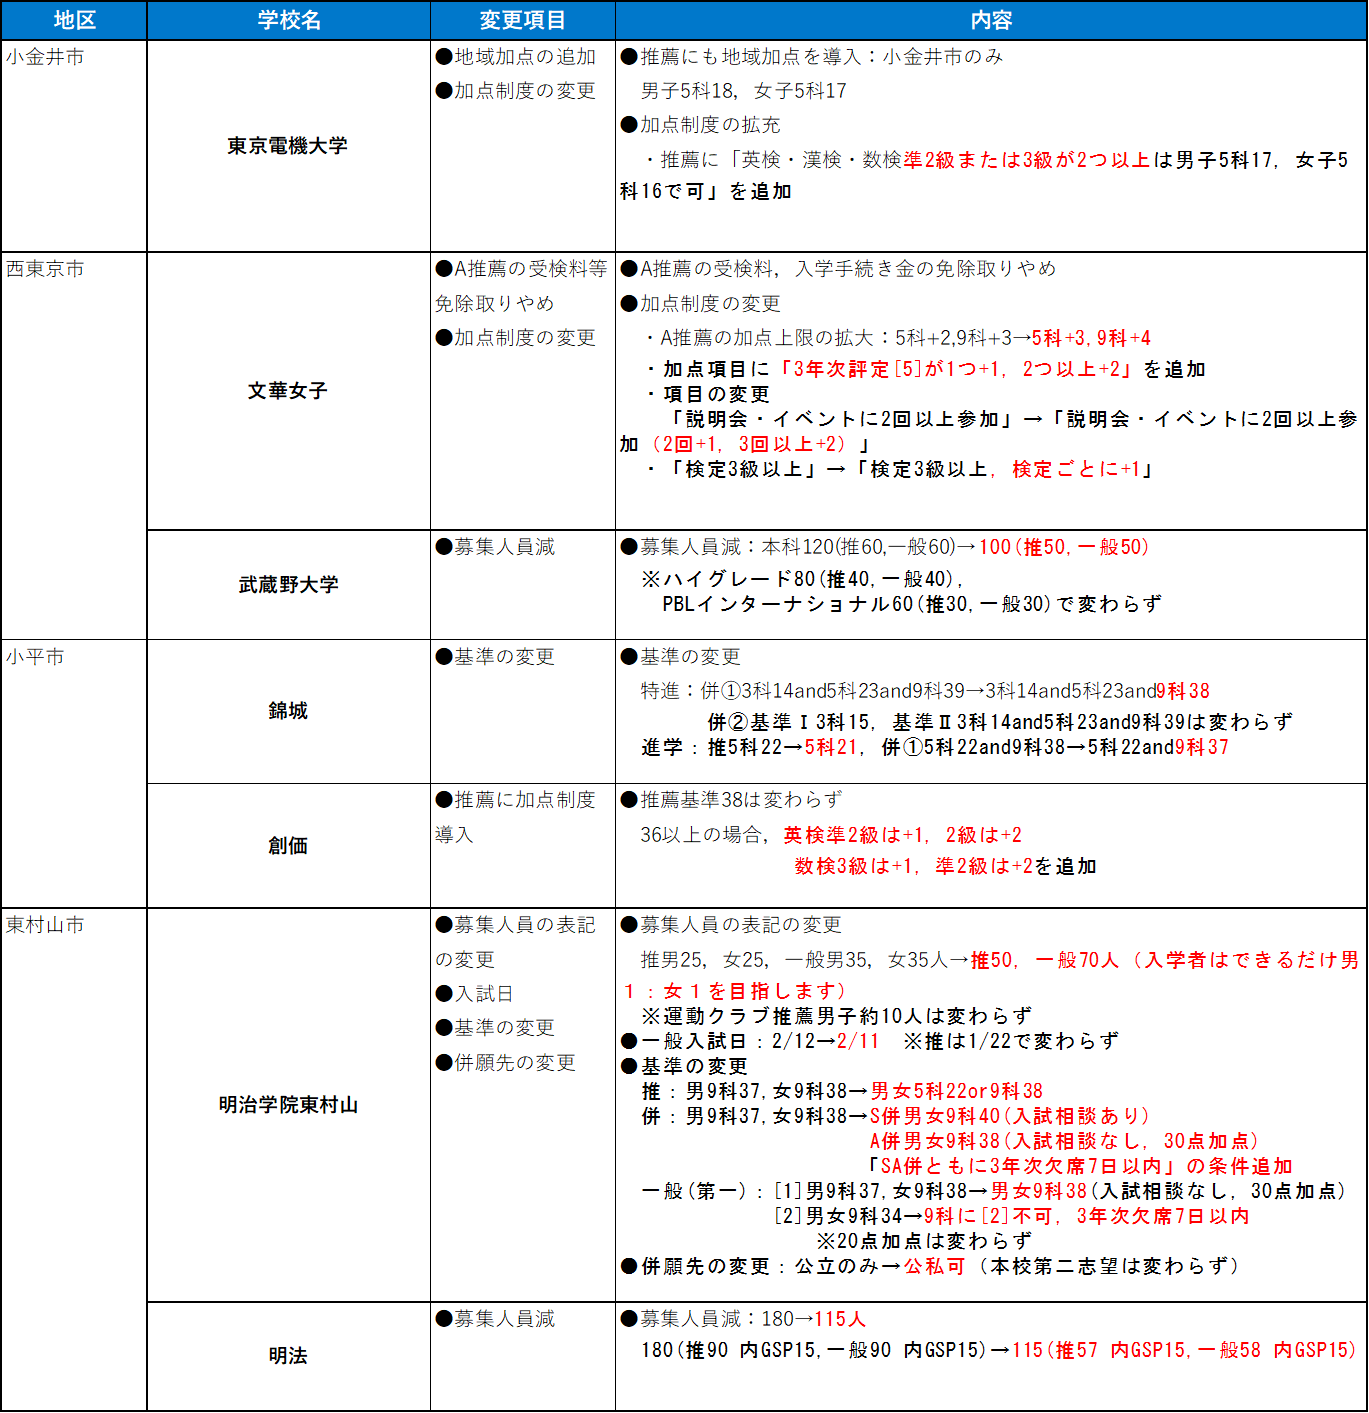Select the 西東京市 district cell
1369x1413 pixels.
click(x=74, y=446)
